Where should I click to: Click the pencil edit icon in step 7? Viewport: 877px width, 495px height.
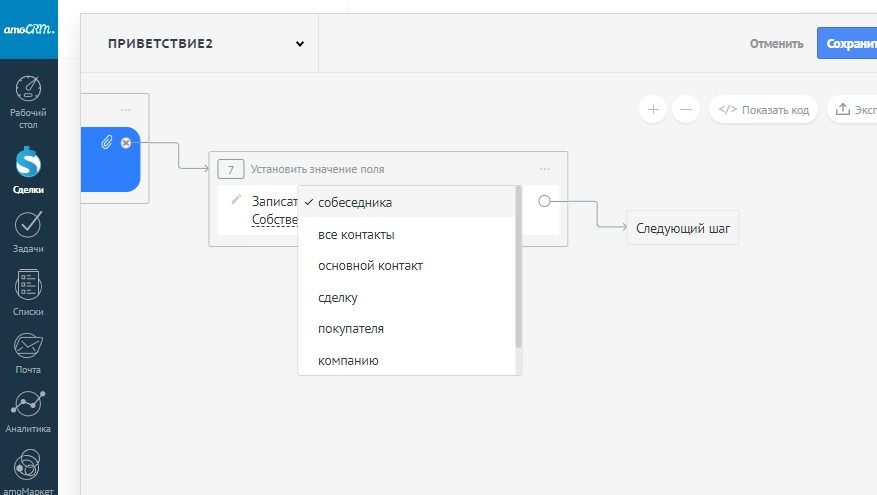(x=236, y=199)
